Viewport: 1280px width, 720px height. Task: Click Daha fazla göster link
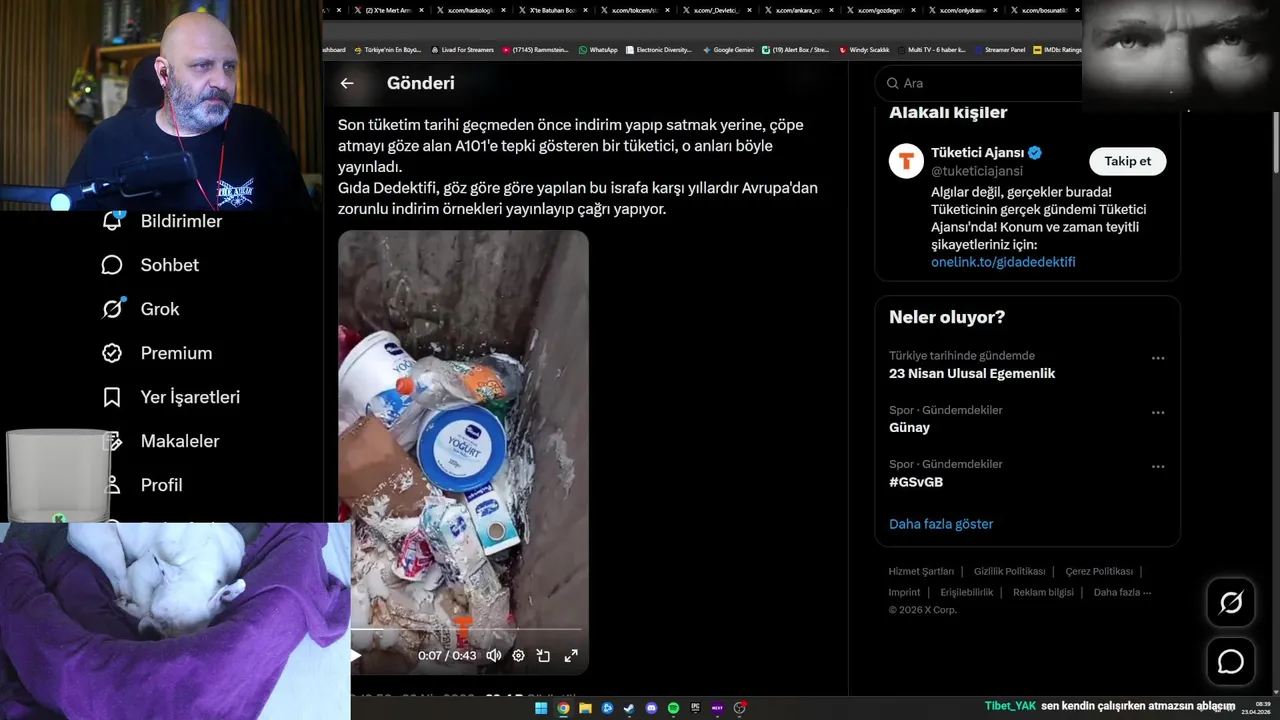941,524
